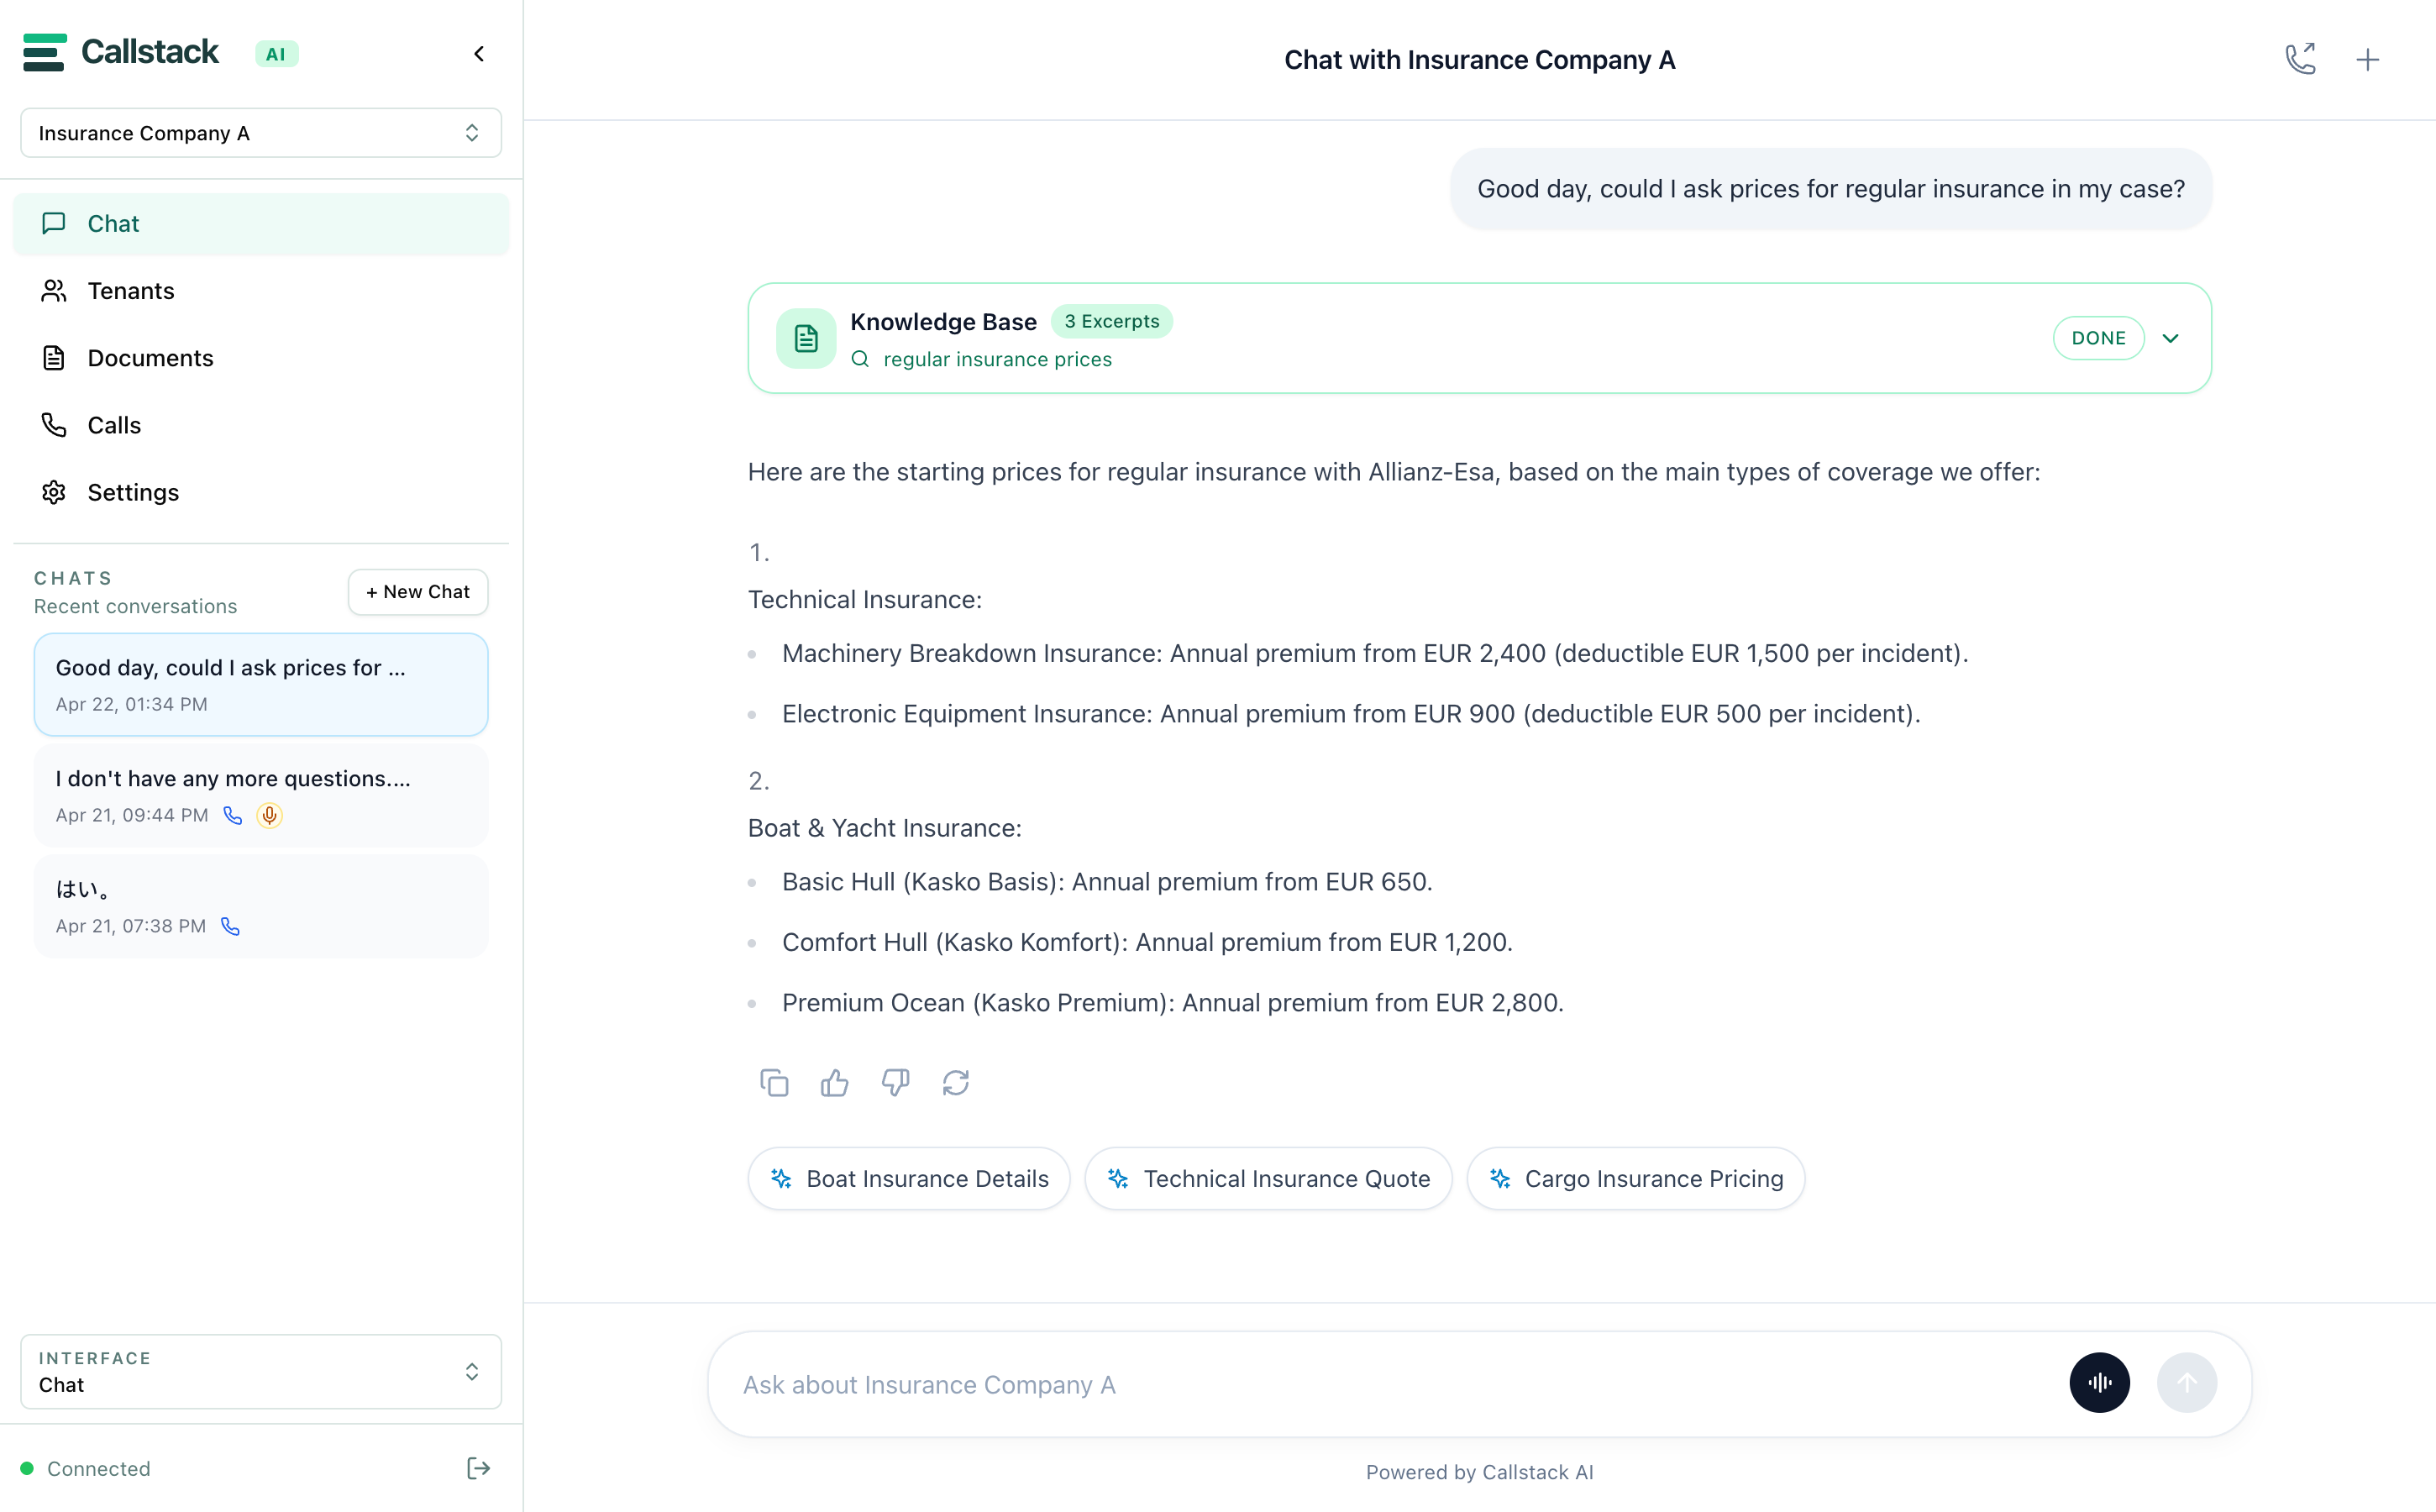
Task: Click the copy response icon
Action: (774, 1082)
